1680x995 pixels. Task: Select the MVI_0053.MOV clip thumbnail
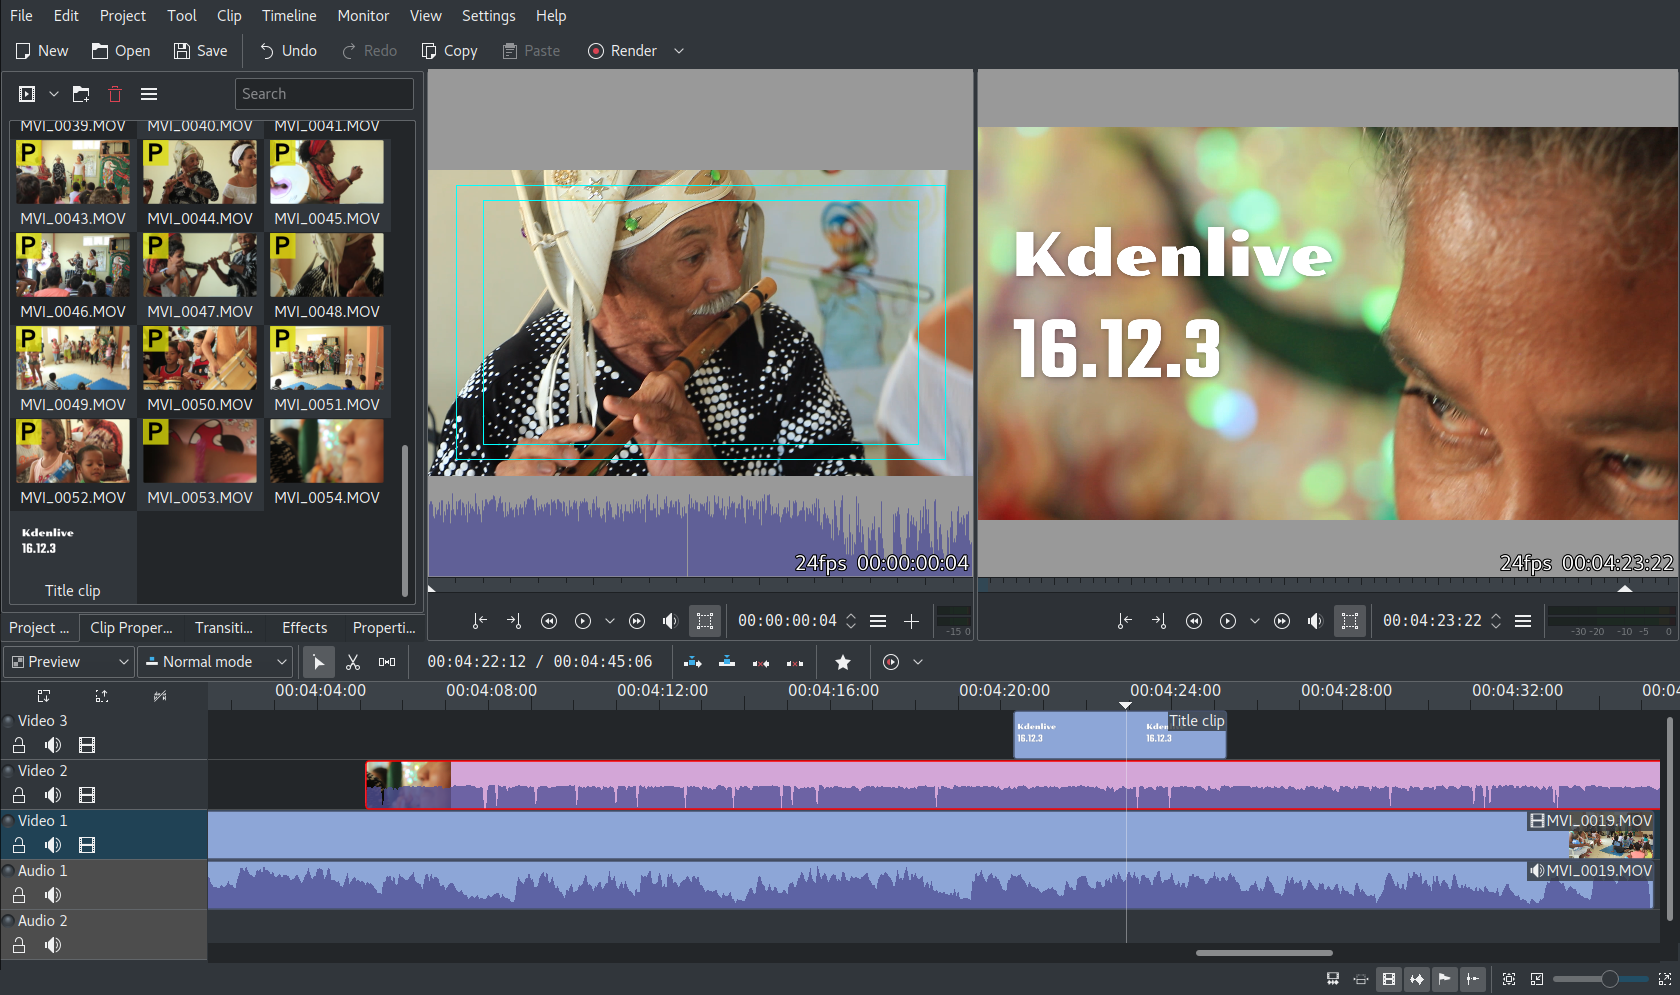pos(200,451)
